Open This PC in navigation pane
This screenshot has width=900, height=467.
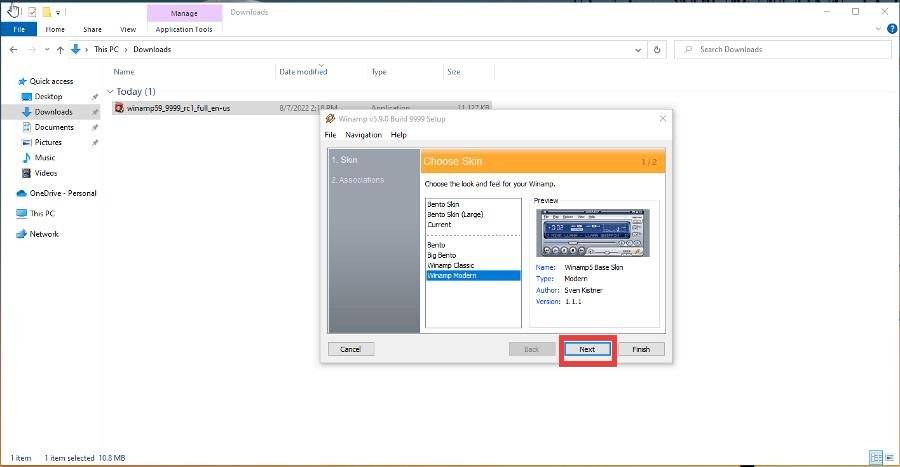coord(42,213)
